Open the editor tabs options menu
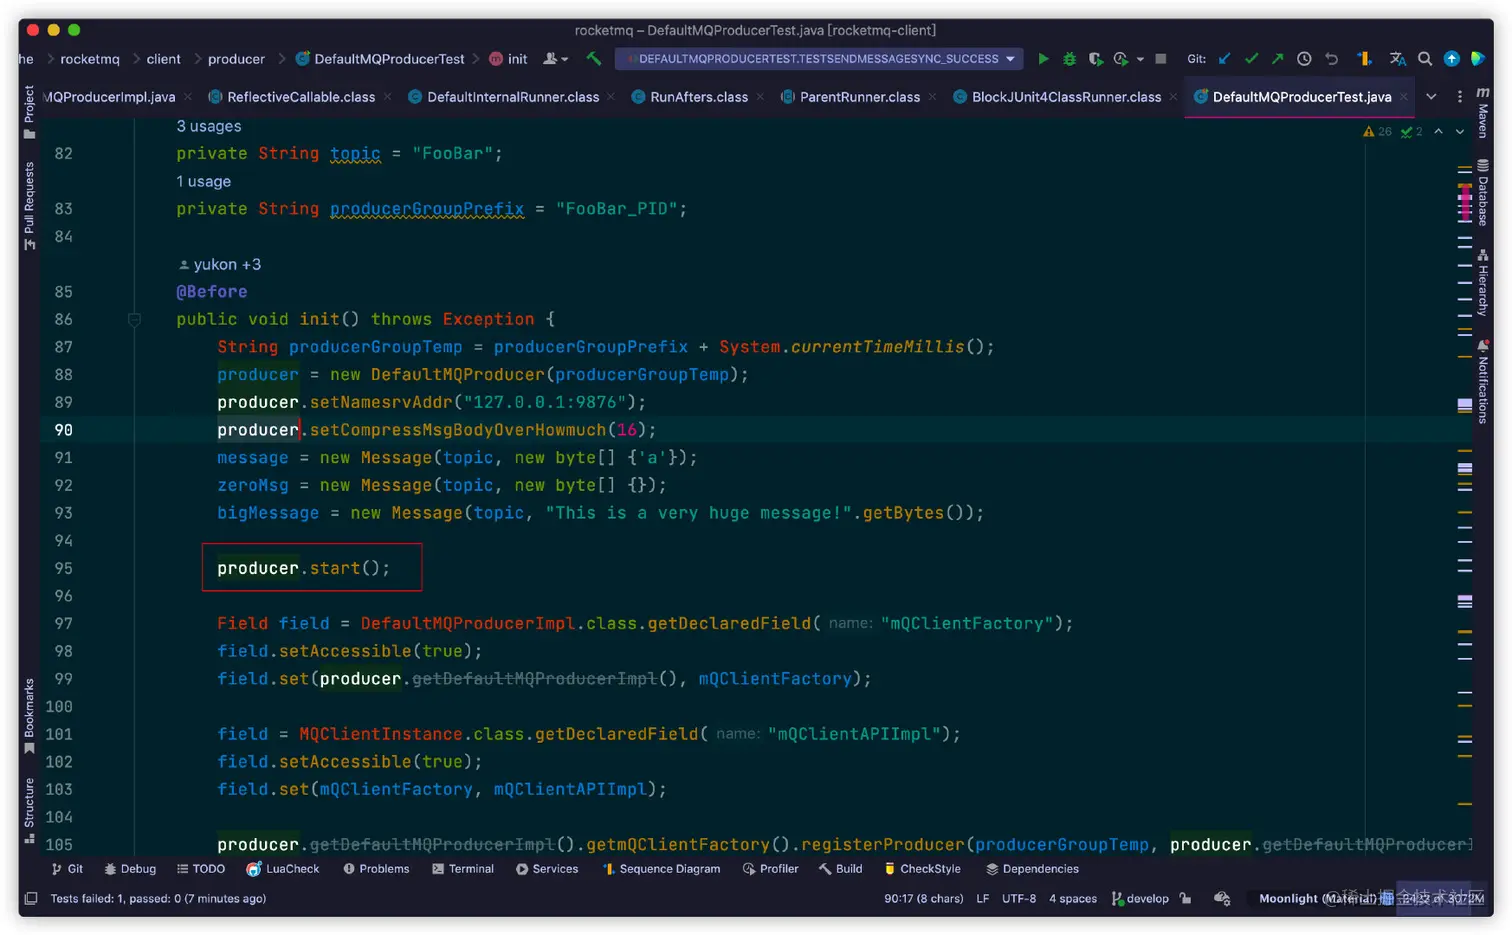 [x=1460, y=97]
